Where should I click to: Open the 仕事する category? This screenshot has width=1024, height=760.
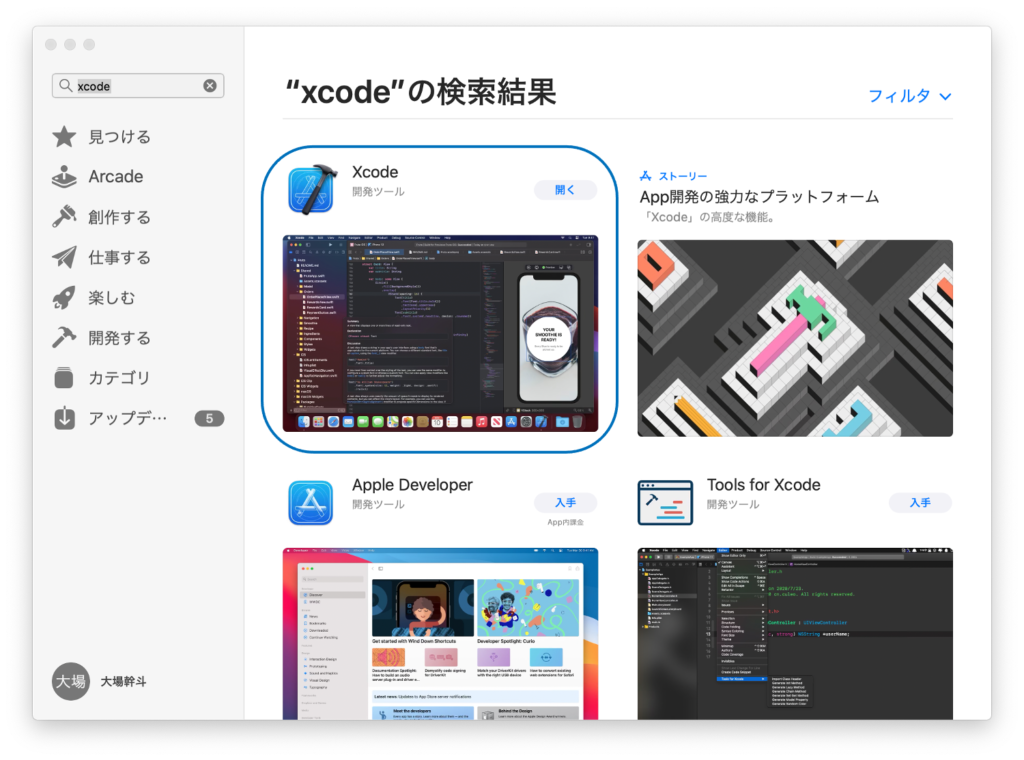[x=110, y=257]
